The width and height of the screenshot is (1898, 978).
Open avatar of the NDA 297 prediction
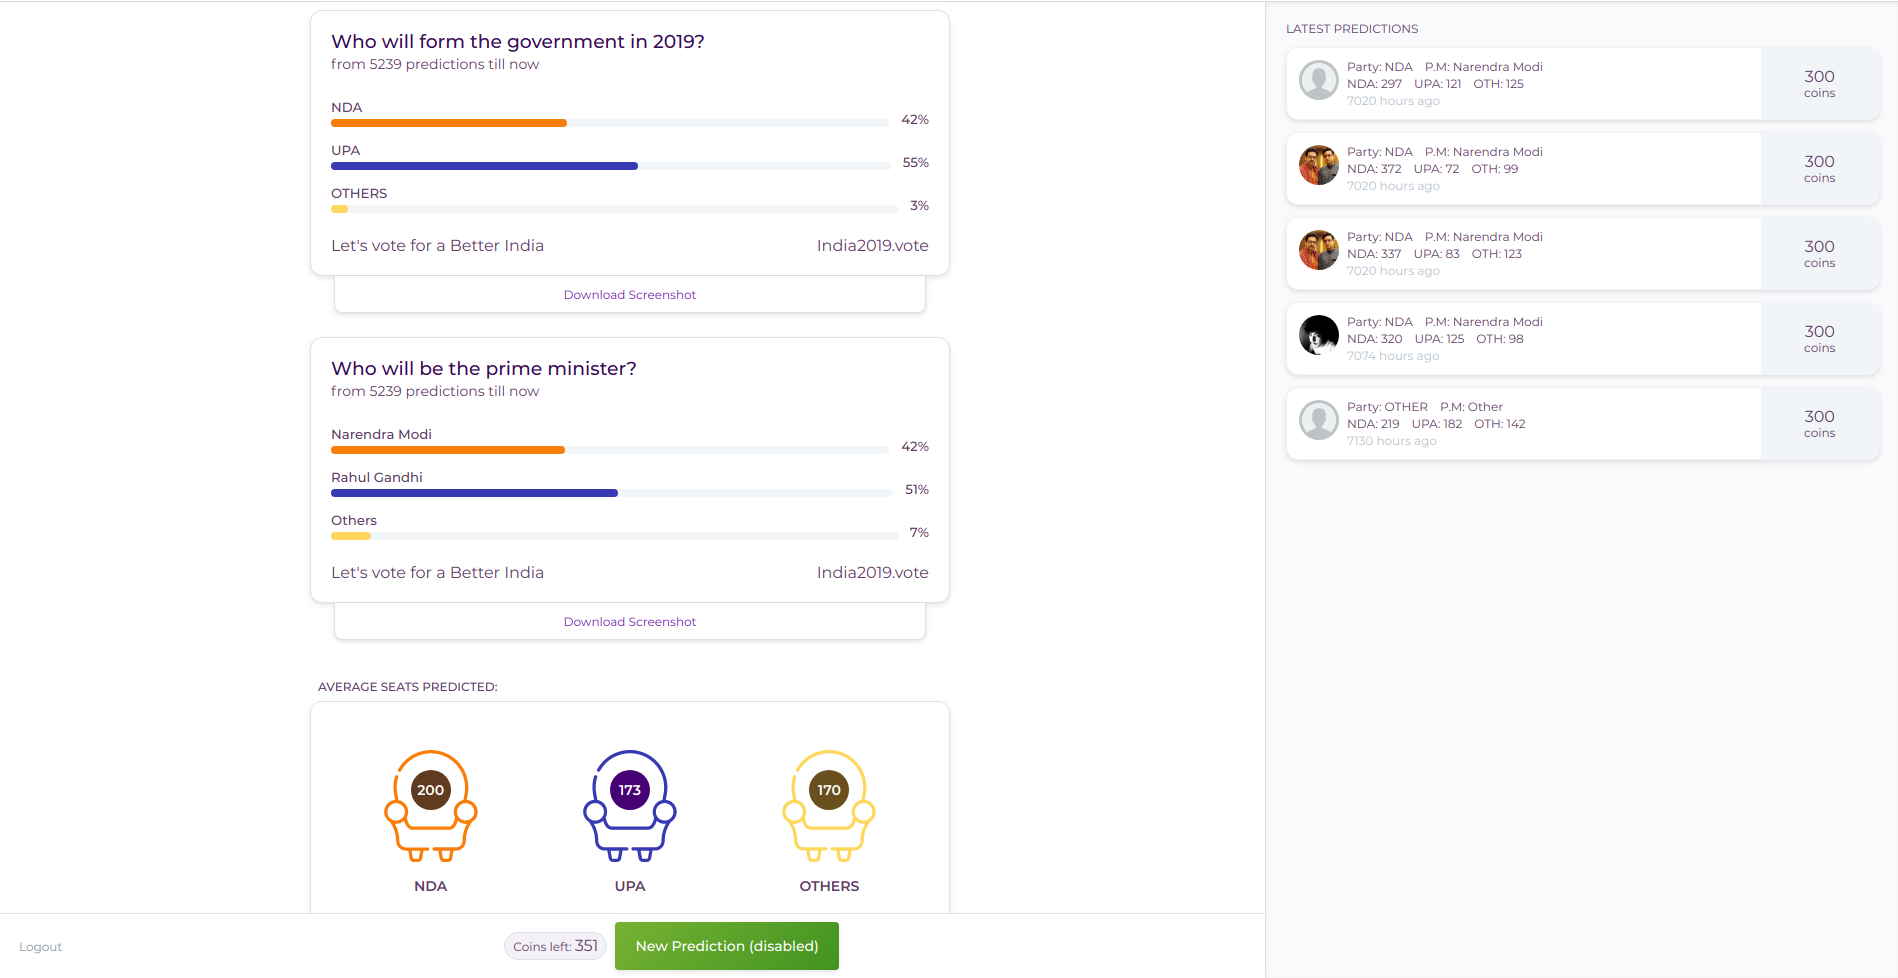point(1318,80)
